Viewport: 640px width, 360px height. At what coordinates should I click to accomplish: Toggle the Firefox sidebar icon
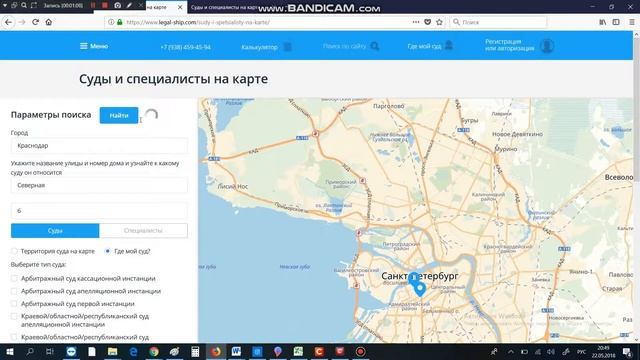click(616, 22)
